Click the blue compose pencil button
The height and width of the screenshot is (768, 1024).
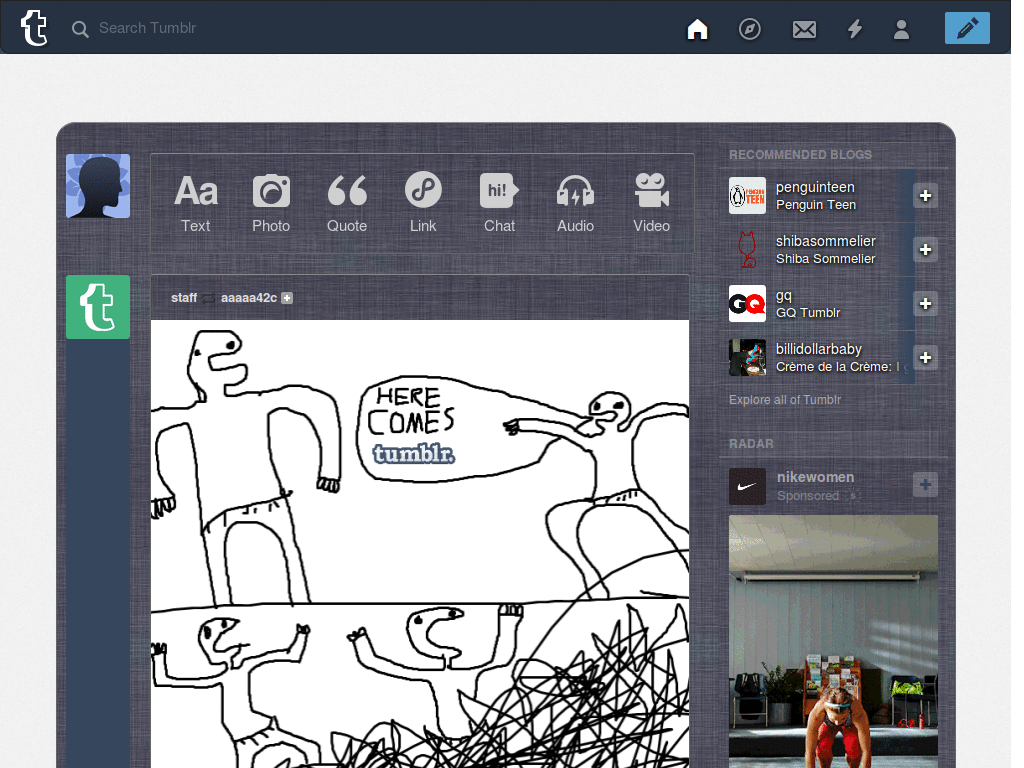click(967, 28)
